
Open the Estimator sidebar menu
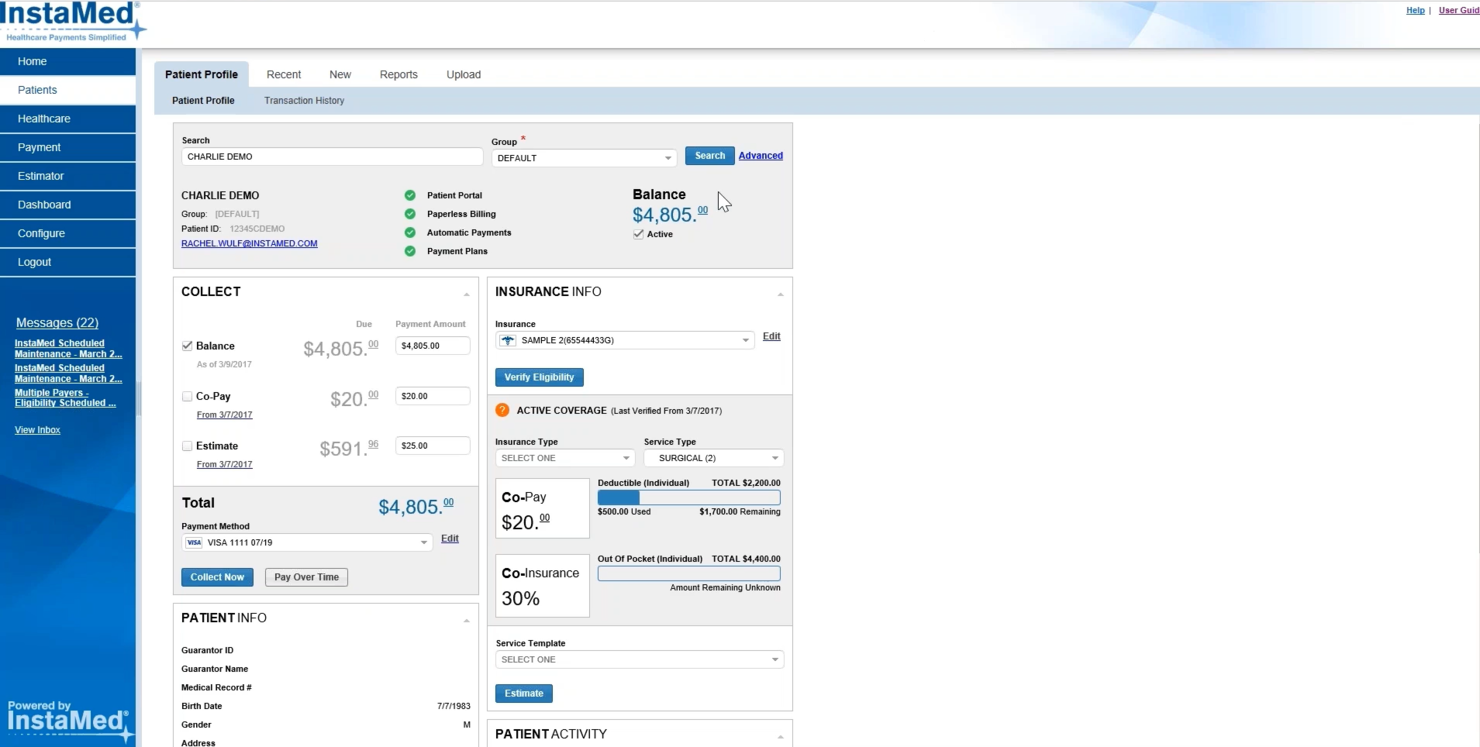point(68,176)
